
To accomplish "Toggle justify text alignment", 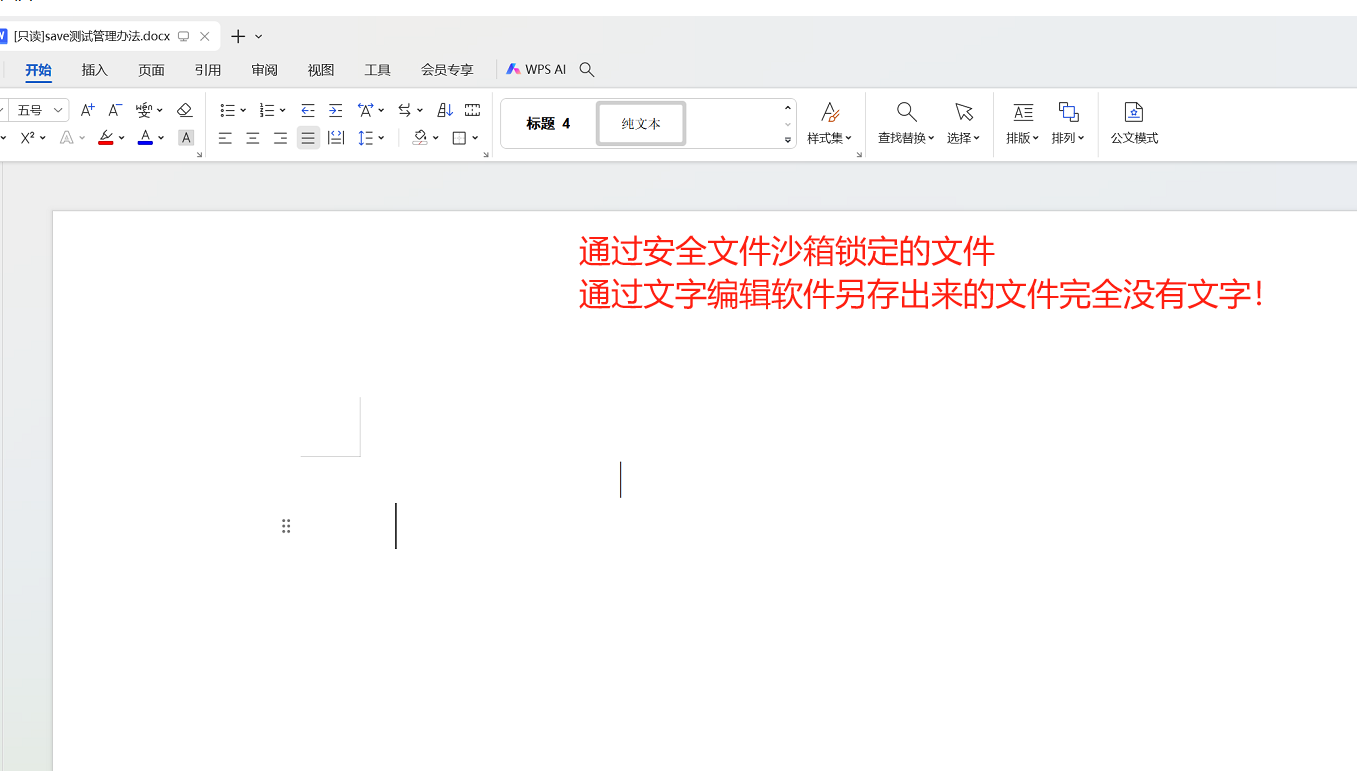I will [x=308, y=138].
